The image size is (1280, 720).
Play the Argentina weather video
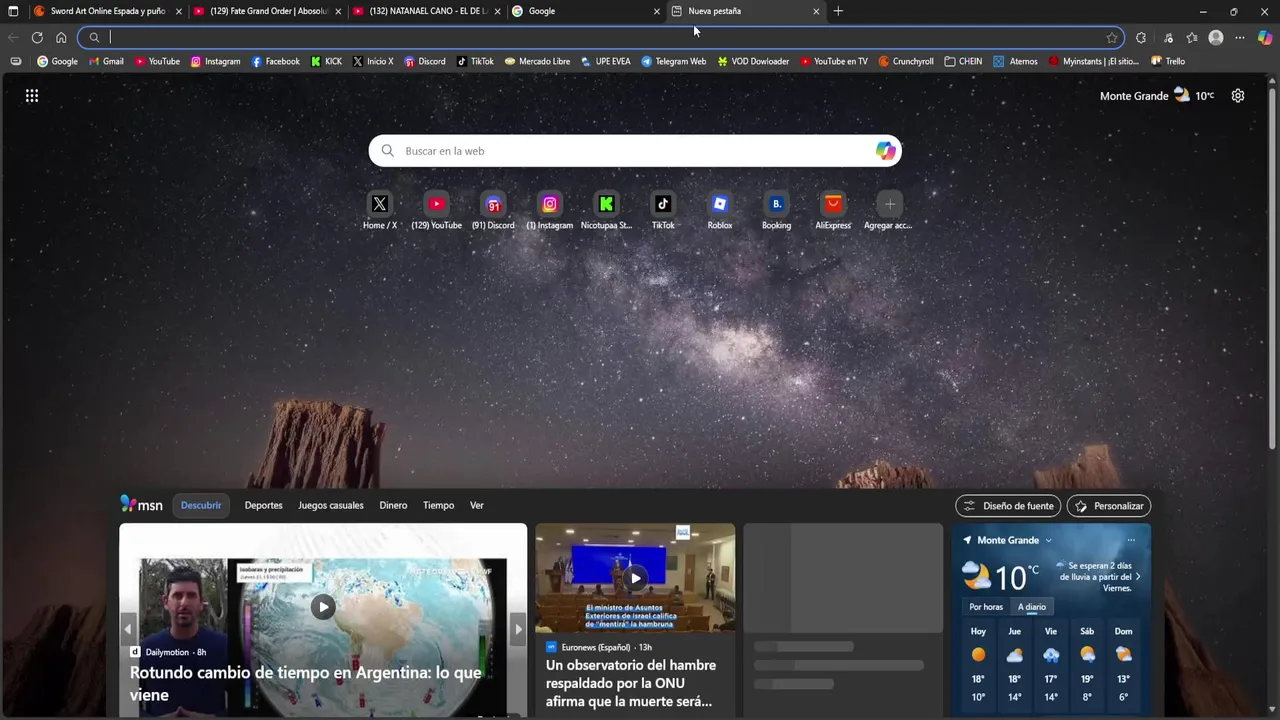[x=322, y=607]
